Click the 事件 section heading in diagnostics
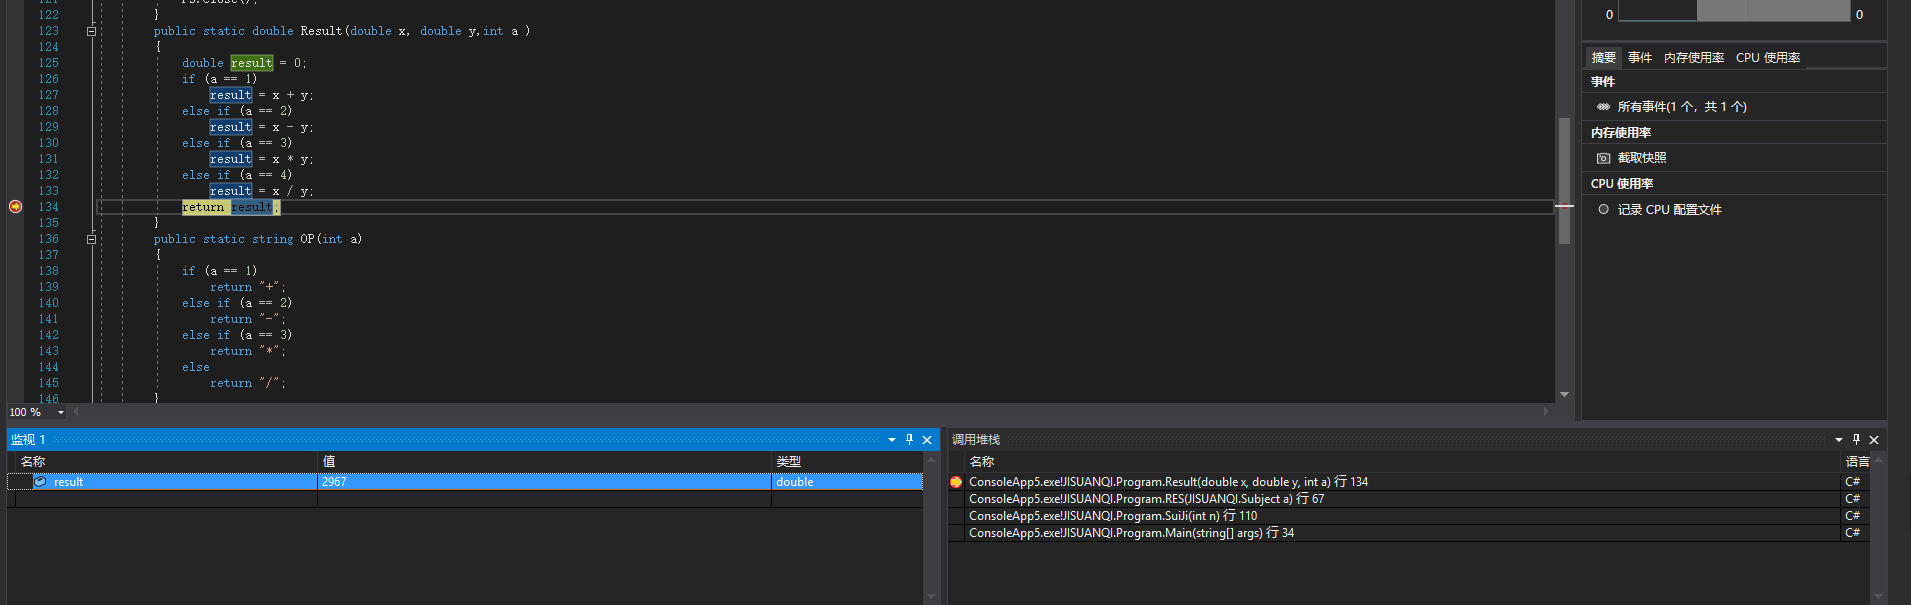 coord(1603,82)
